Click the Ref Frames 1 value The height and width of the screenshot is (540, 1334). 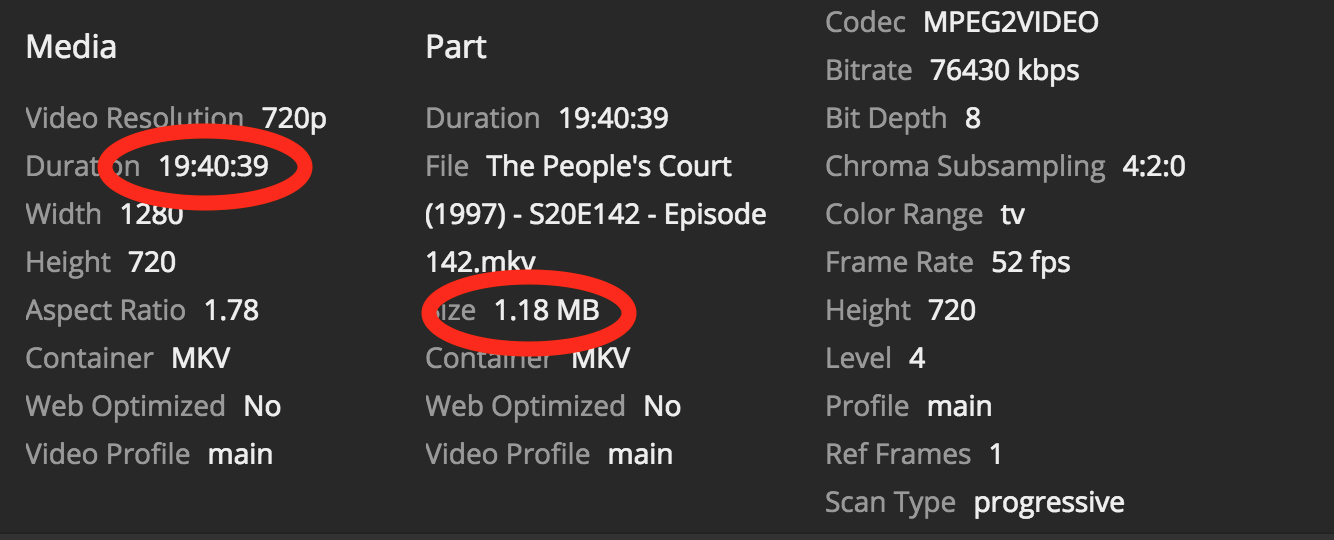[x=996, y=454]
